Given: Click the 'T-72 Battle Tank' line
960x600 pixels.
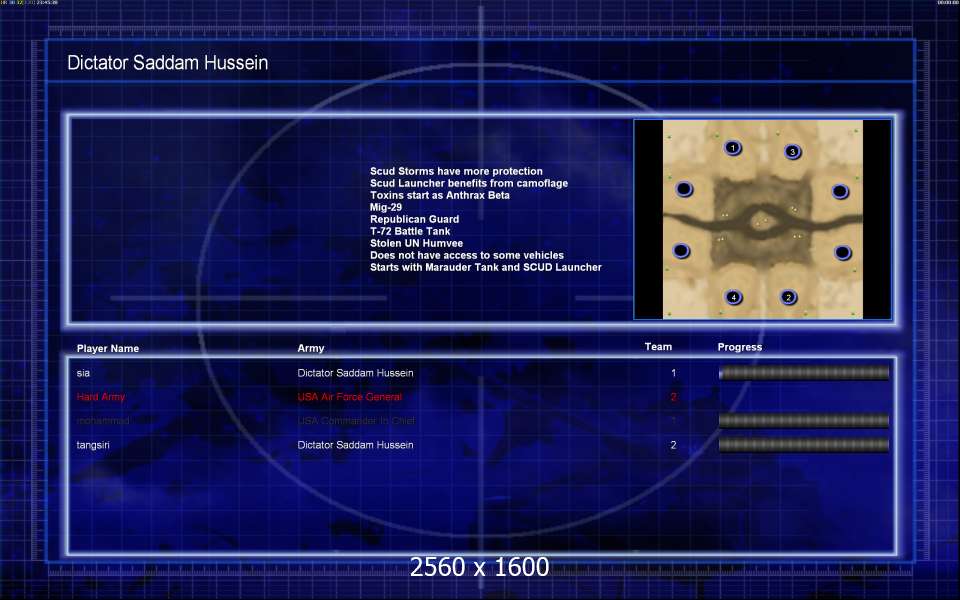Looking at the screenshot, I should coord(410,231).
